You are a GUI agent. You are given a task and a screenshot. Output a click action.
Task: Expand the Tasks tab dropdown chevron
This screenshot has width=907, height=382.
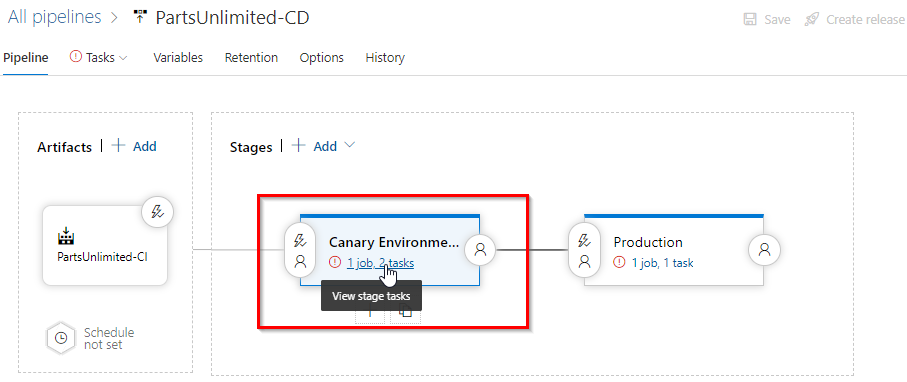click(123, 58)
